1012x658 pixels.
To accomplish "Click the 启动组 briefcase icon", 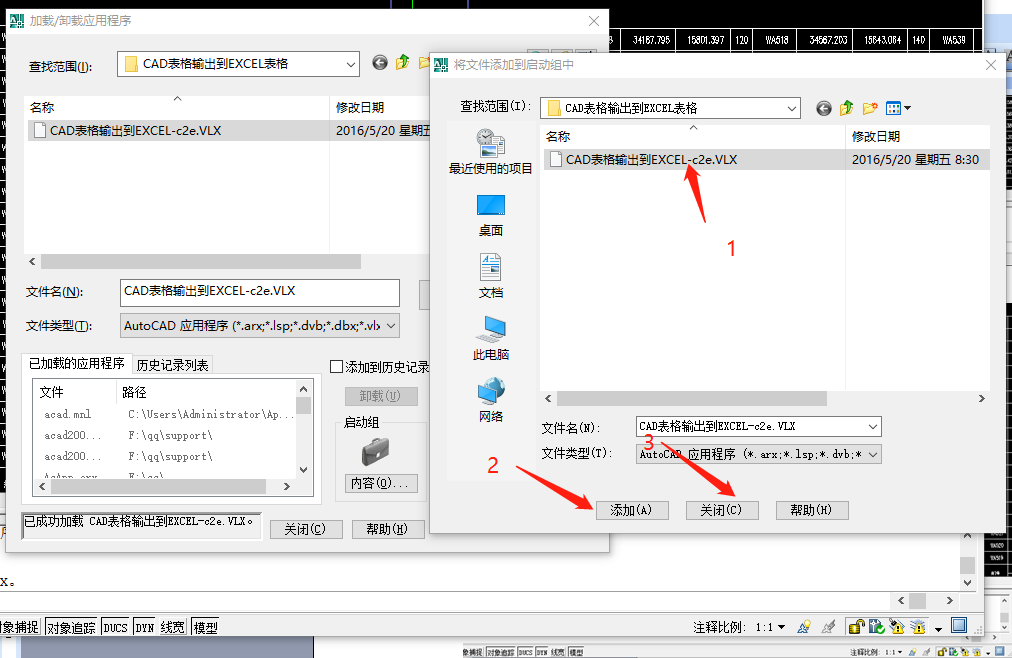I will coord(376,452).
